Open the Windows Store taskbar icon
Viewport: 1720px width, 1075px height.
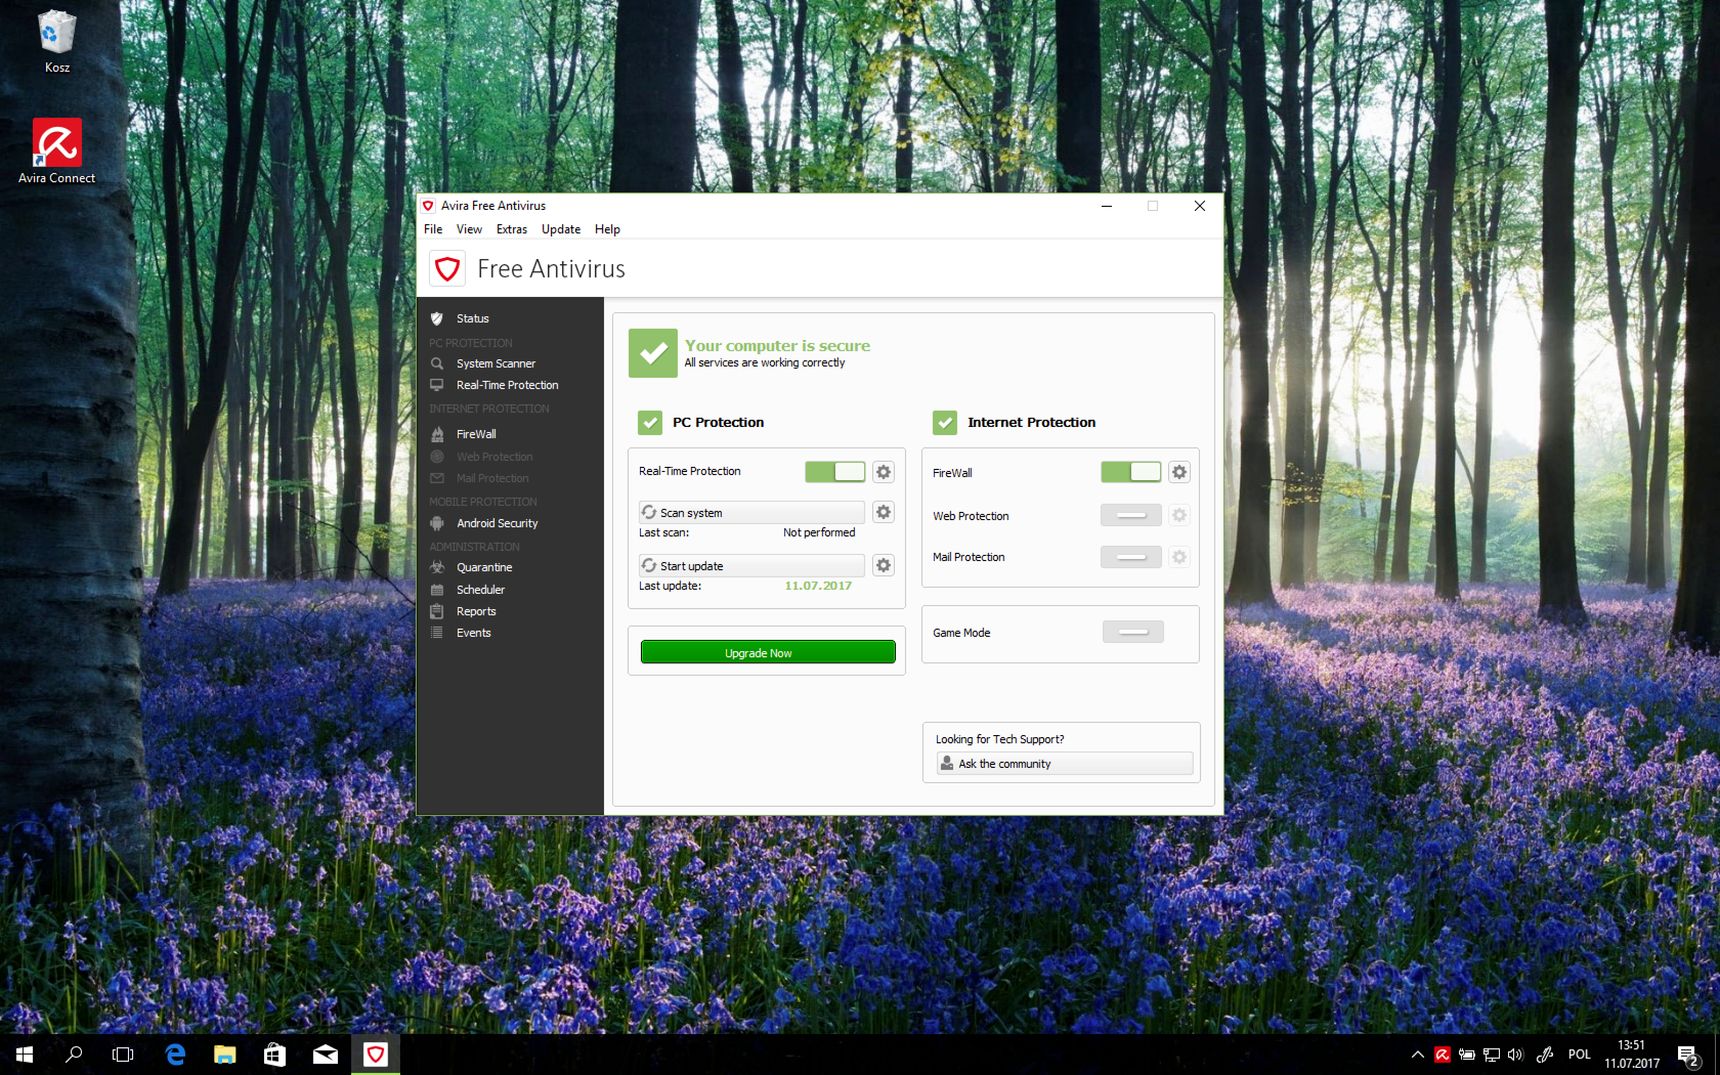pos(275,1055)
